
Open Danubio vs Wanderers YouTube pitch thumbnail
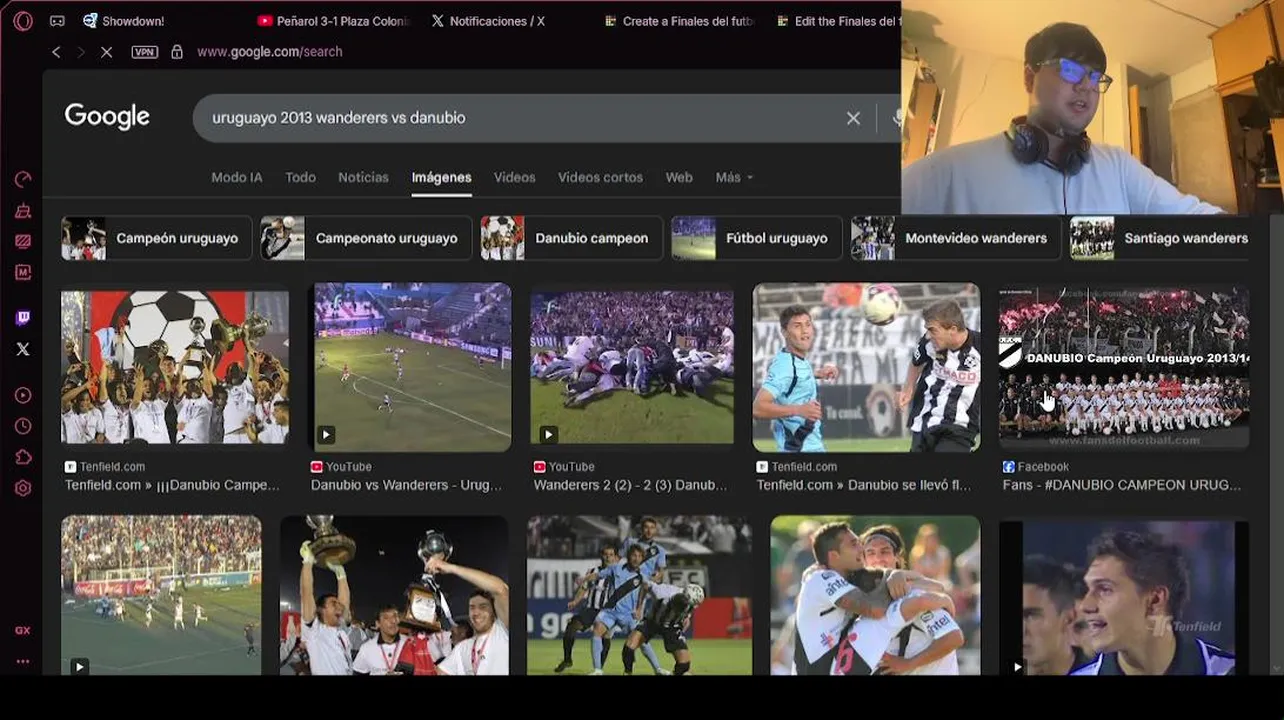(412, 366)
